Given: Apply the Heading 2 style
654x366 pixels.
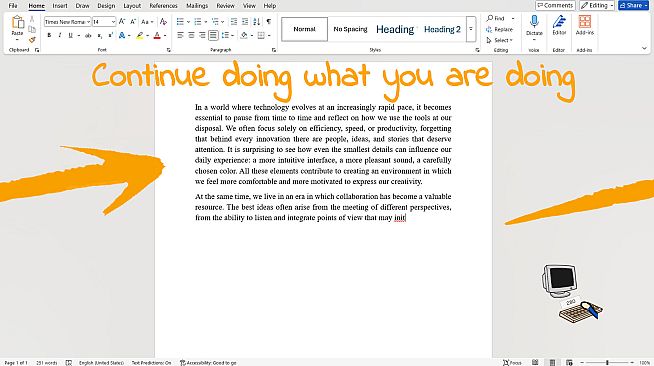Looking at the screenshot, I should (442, 29).
